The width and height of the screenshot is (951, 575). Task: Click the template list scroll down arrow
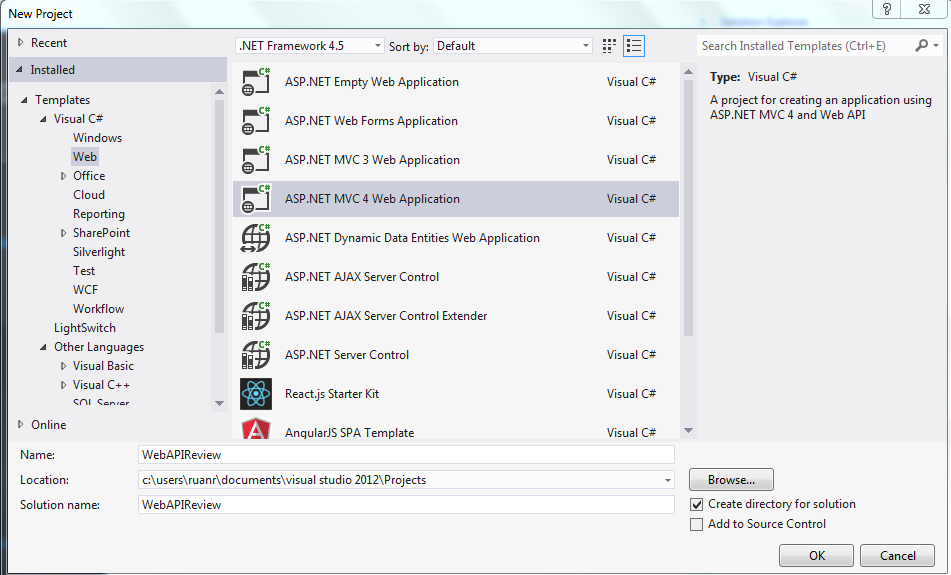(x=688, y=431)
